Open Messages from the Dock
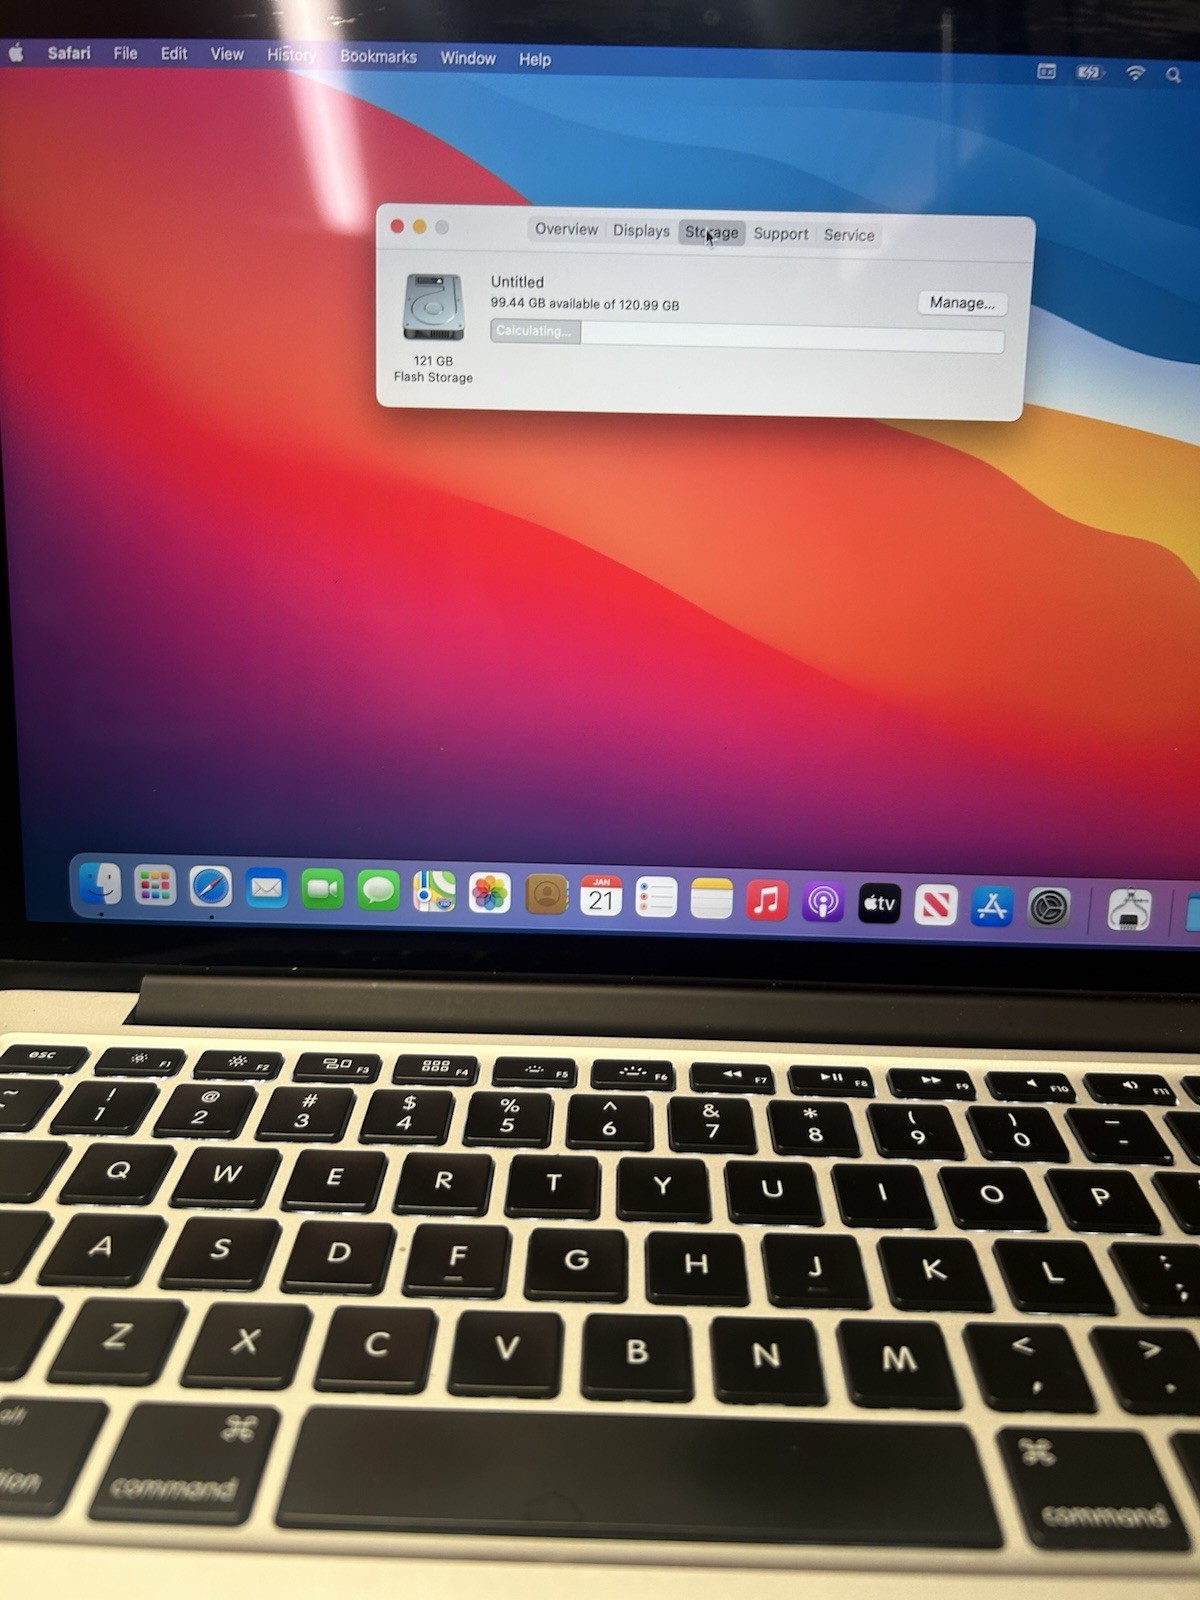The image size is (1200, 1600). click(x=378, y=889)
